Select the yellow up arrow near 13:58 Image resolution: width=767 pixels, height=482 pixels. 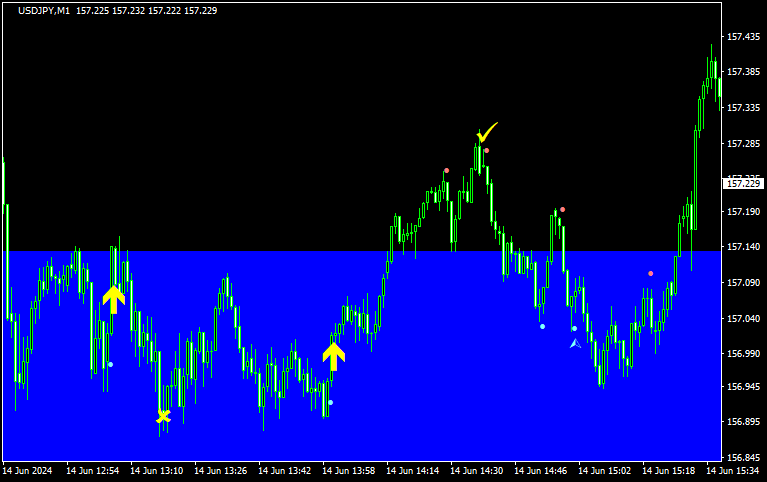coord(333,355)
